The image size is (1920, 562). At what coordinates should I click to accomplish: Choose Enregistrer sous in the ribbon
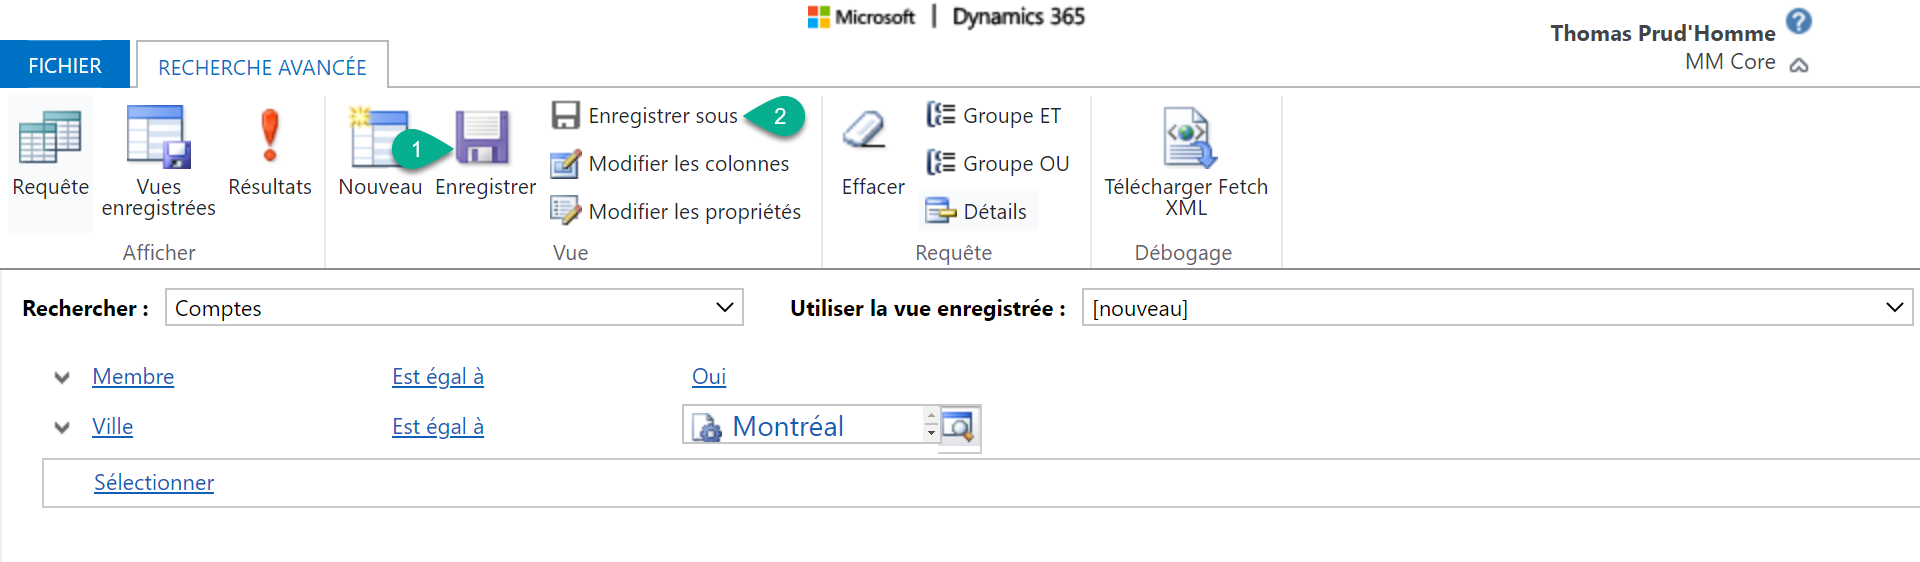(646, 116)
